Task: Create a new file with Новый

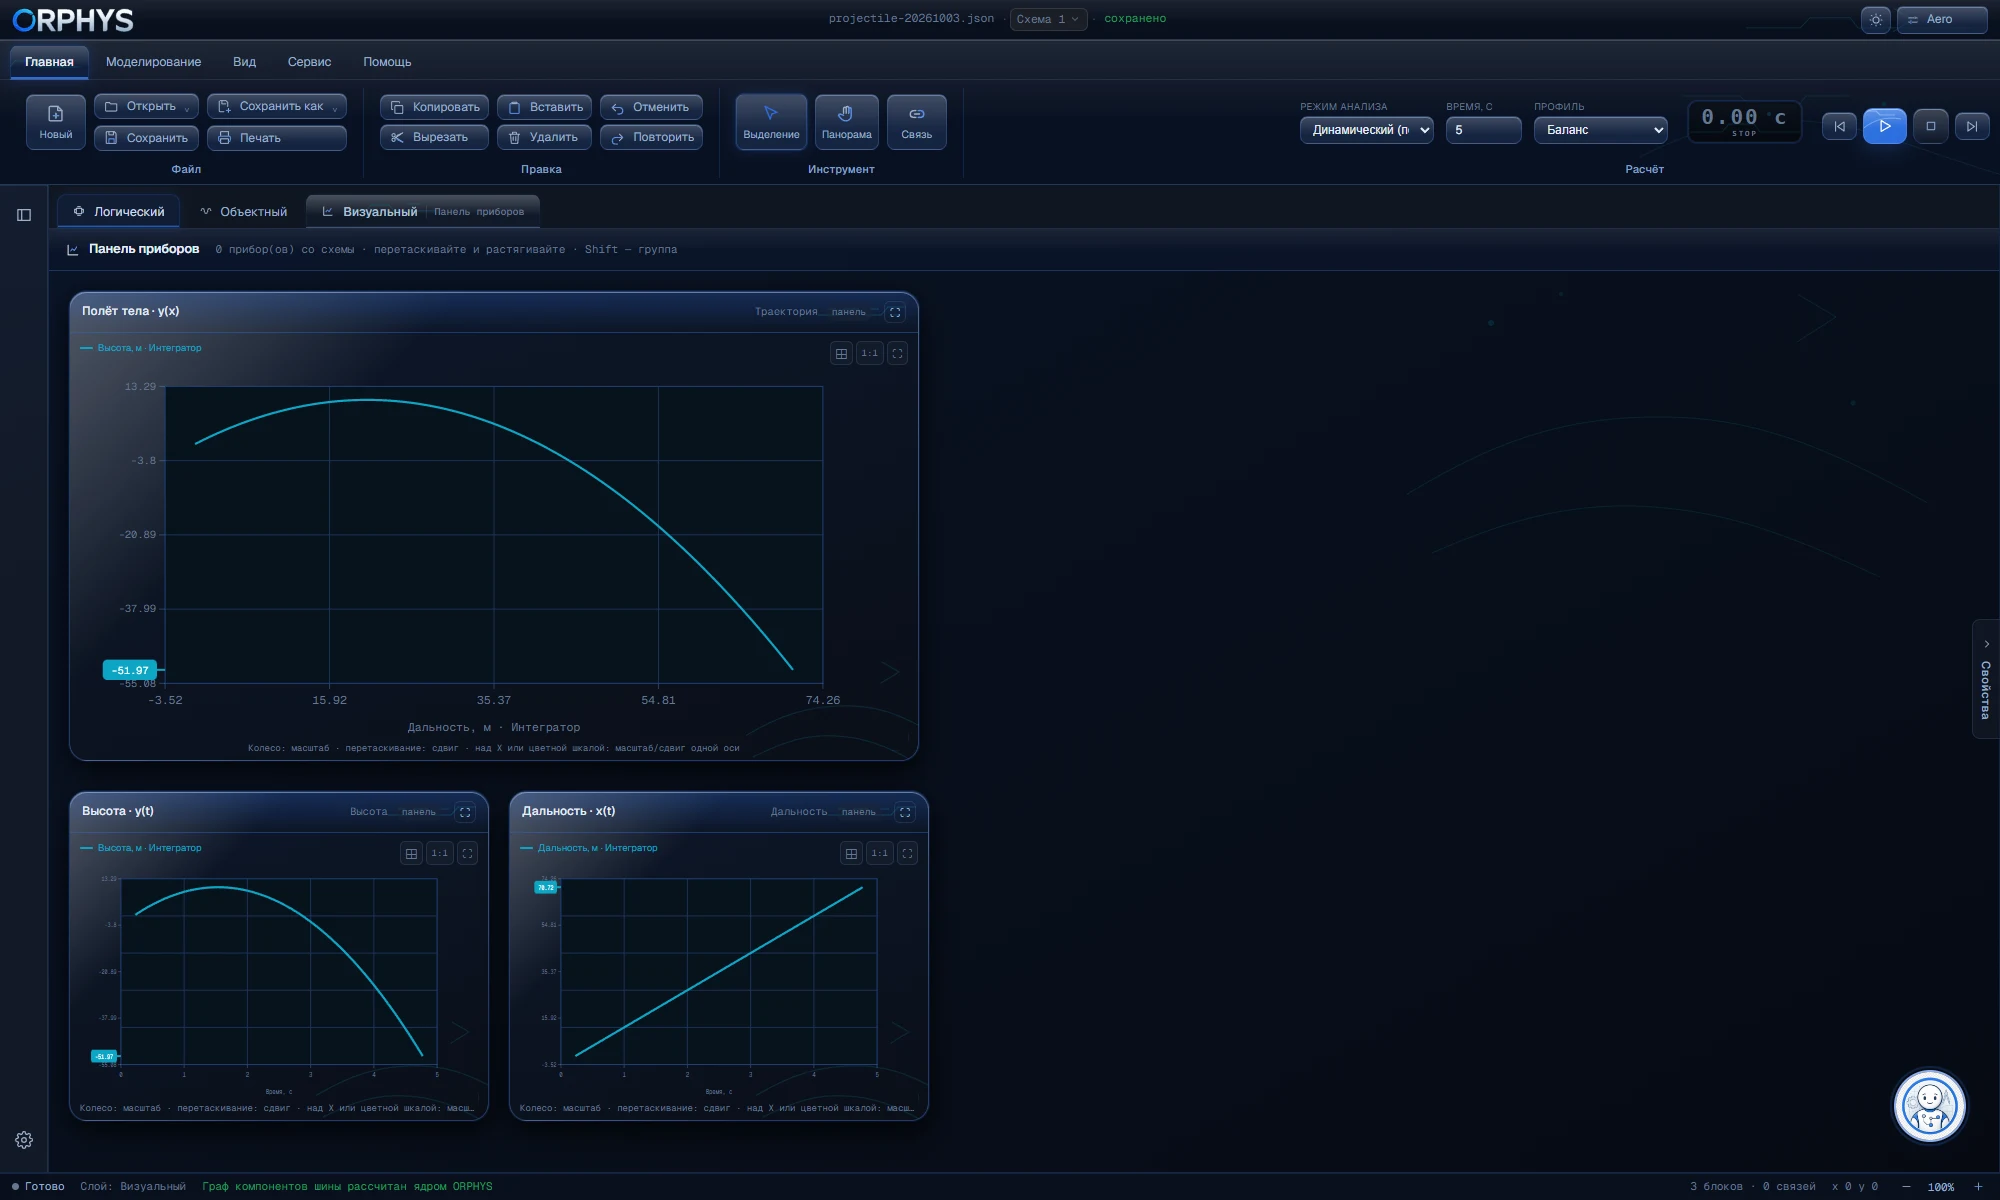Action: pyautogui.click(x=56, y=122)
